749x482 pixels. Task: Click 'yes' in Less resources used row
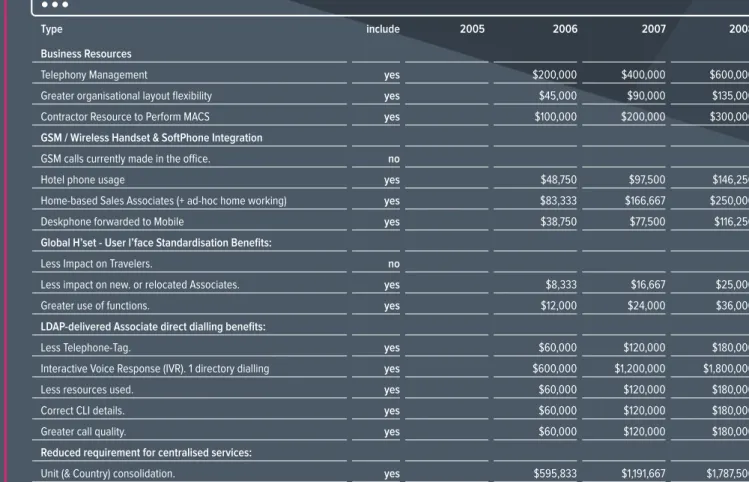392,390
